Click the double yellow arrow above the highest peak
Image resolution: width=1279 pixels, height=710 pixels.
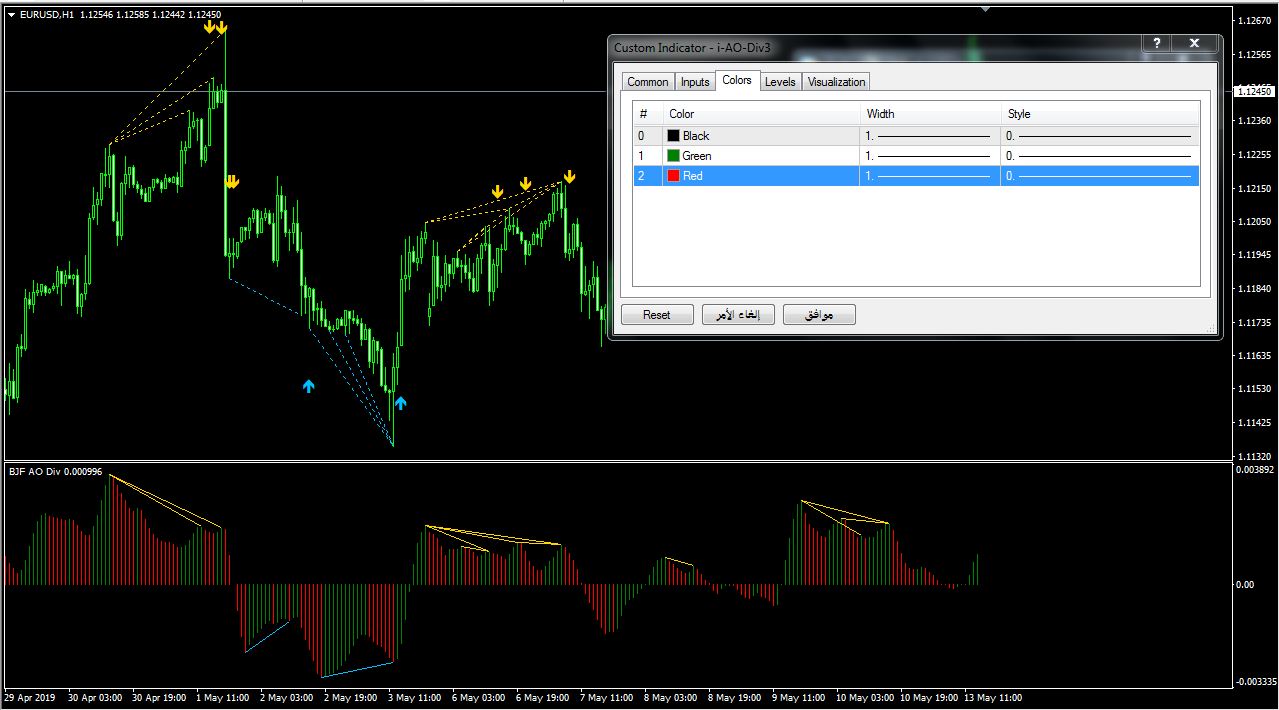click(x=215, y=28)
